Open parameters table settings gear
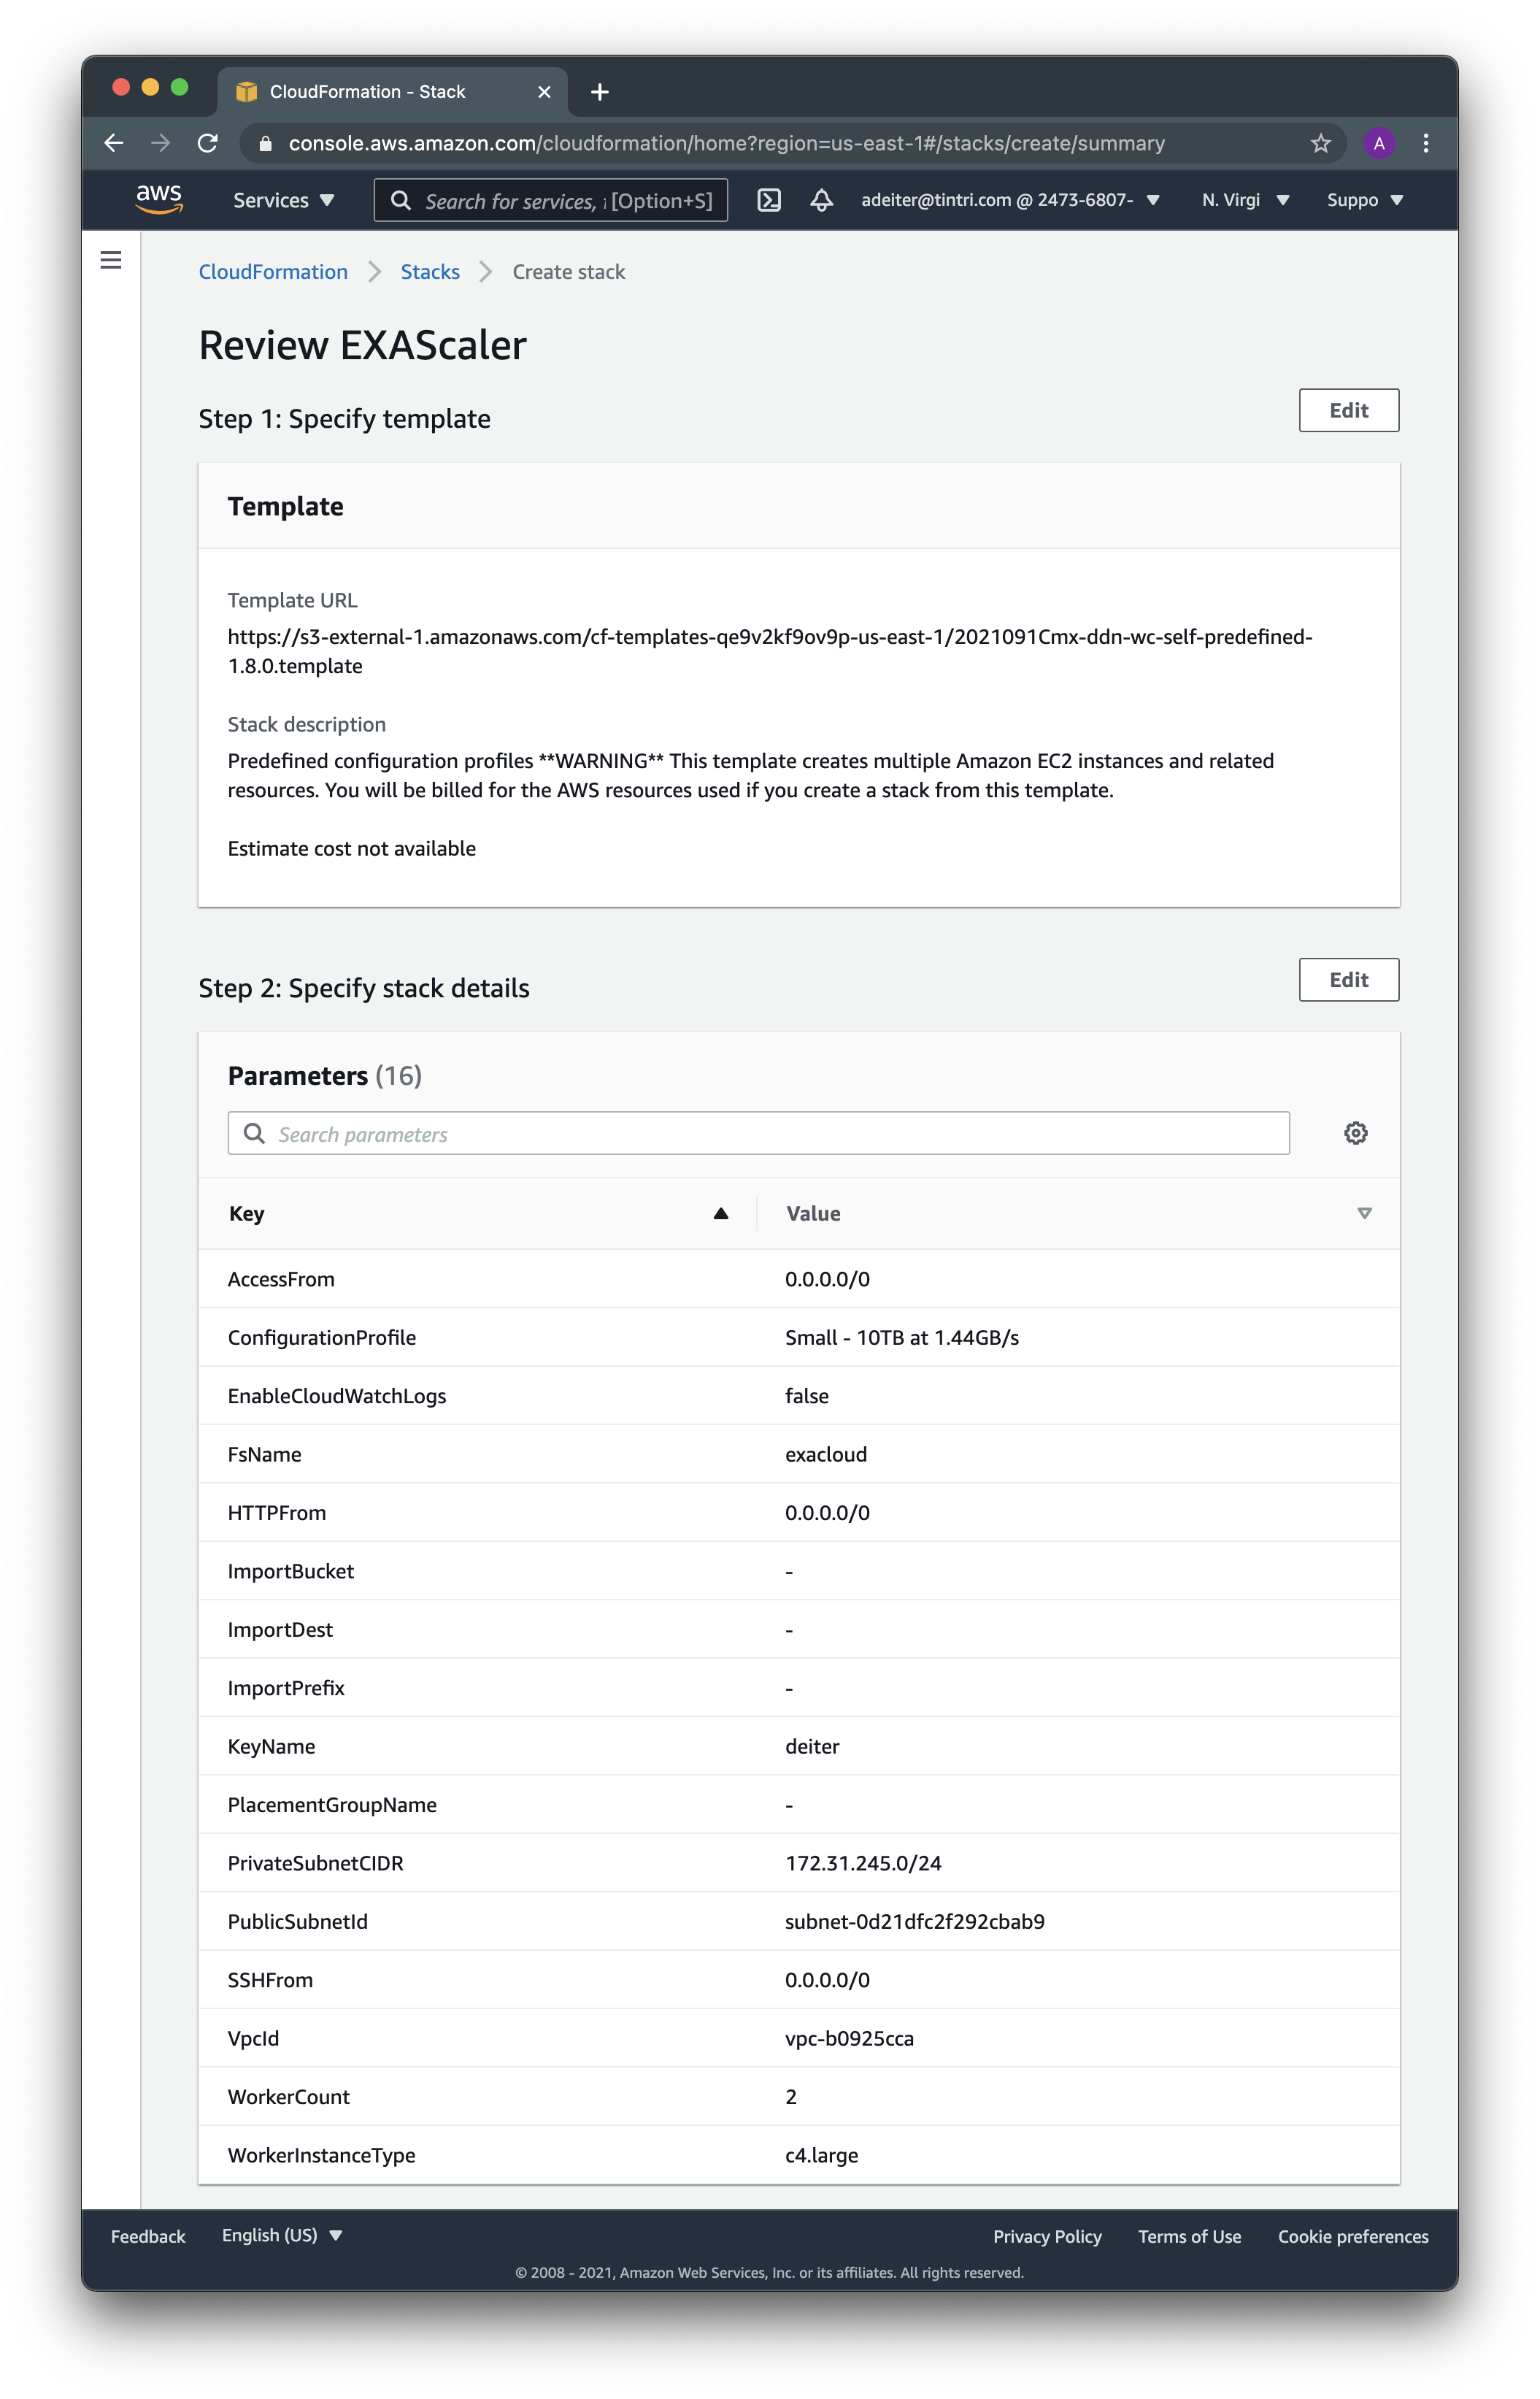 (1355, 1133)
